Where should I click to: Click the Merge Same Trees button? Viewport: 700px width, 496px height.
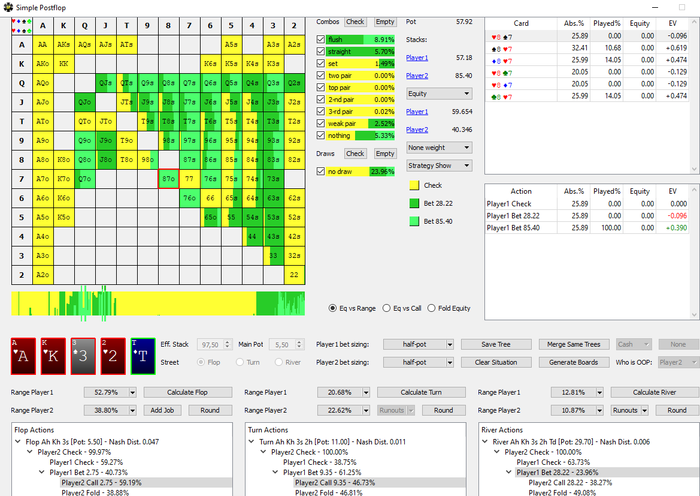click(x=574, y=344)
